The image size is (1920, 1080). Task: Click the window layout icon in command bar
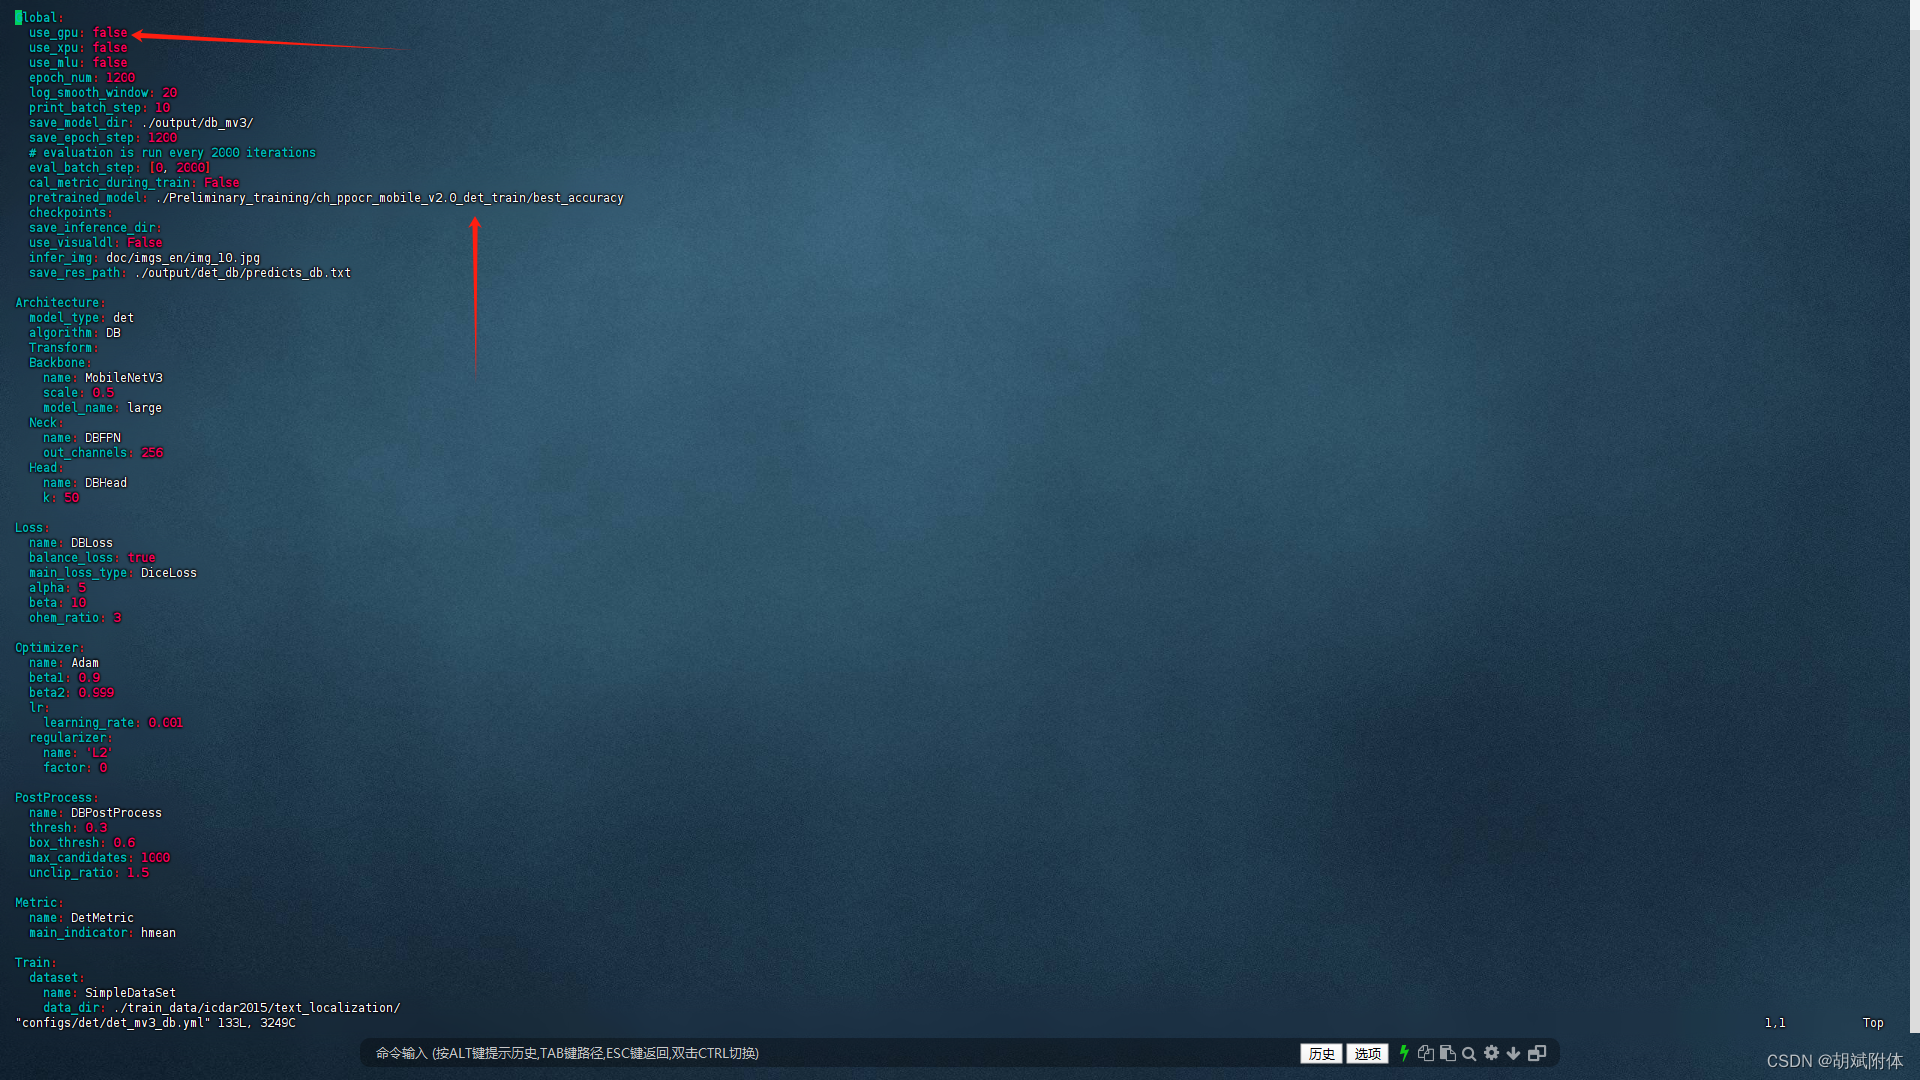pyautogui.click(x=1537, y=1053)
